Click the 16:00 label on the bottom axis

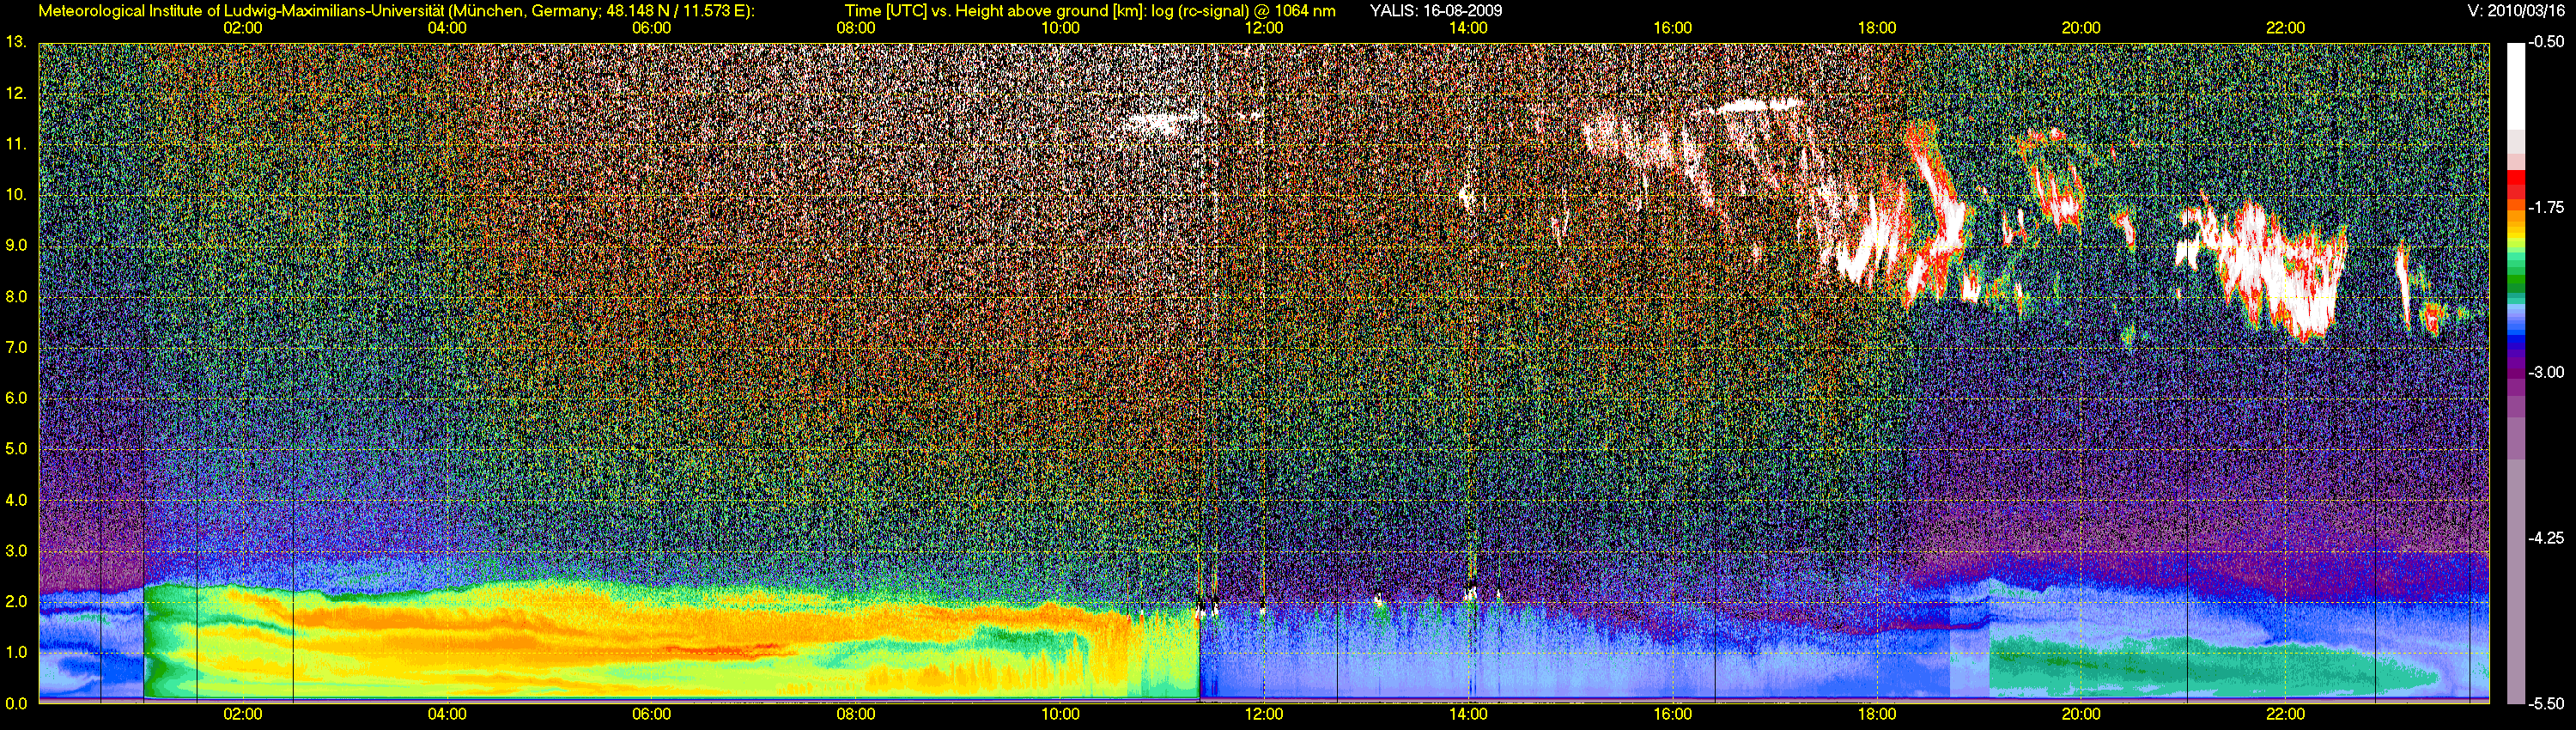[x=1673, y=714]
